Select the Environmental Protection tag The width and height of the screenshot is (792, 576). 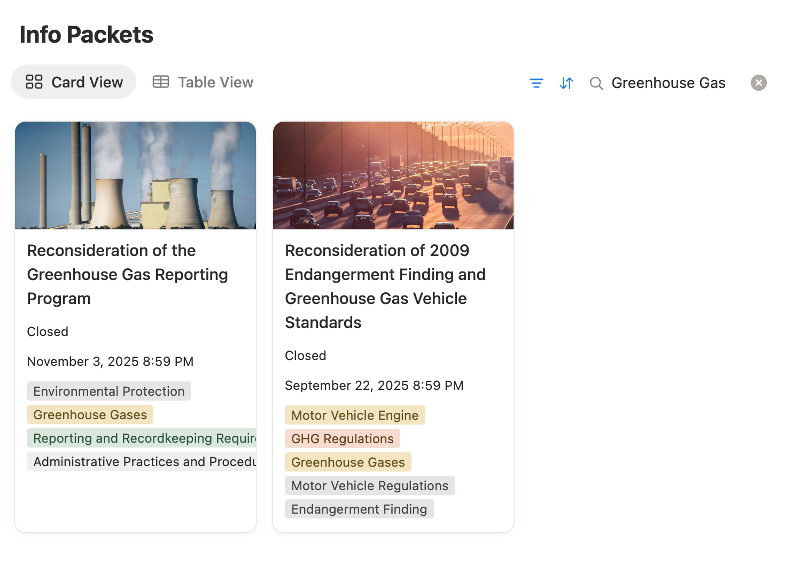click(x=109, y=391)
